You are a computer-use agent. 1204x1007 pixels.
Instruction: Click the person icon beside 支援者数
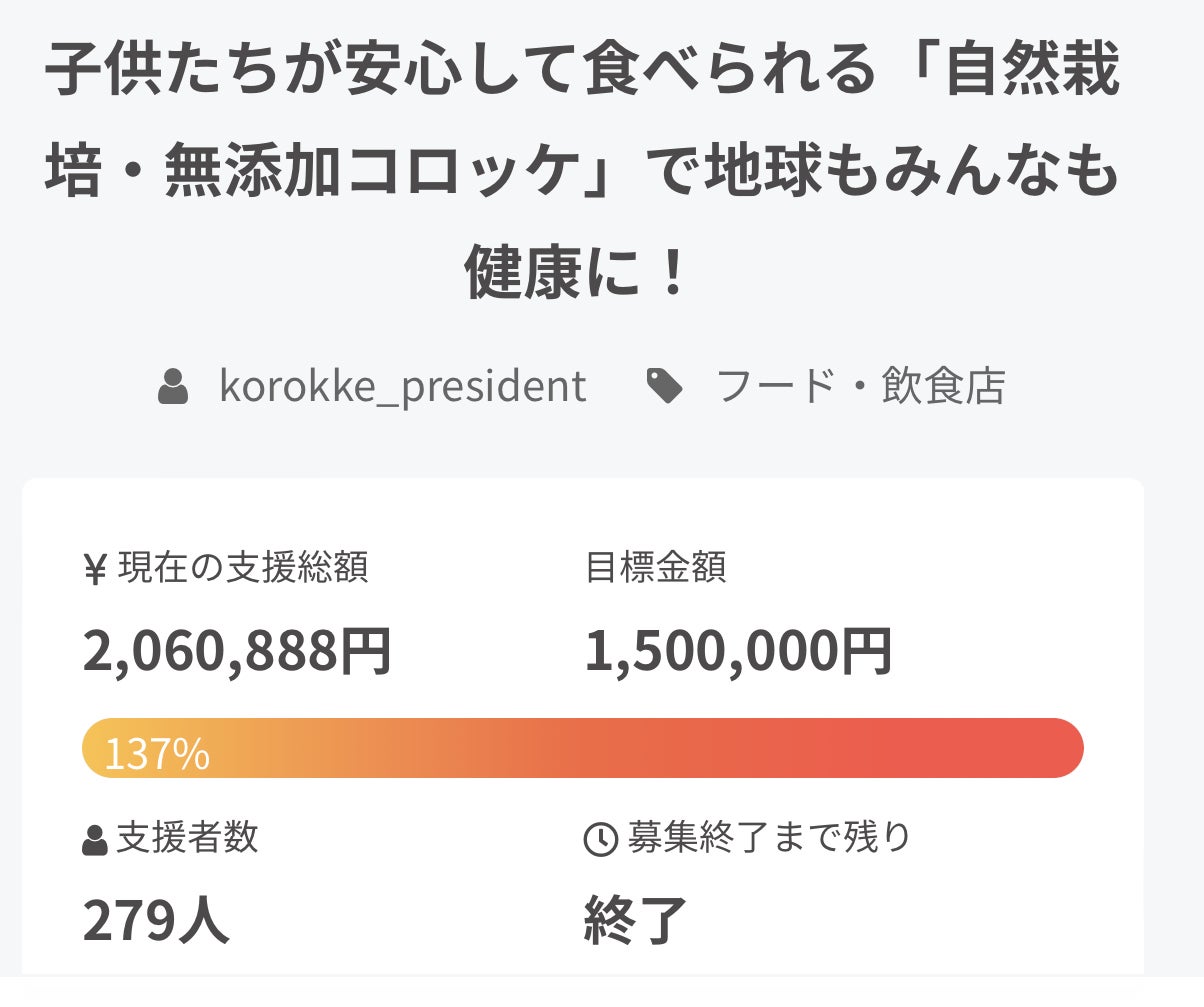pos(95,840)
